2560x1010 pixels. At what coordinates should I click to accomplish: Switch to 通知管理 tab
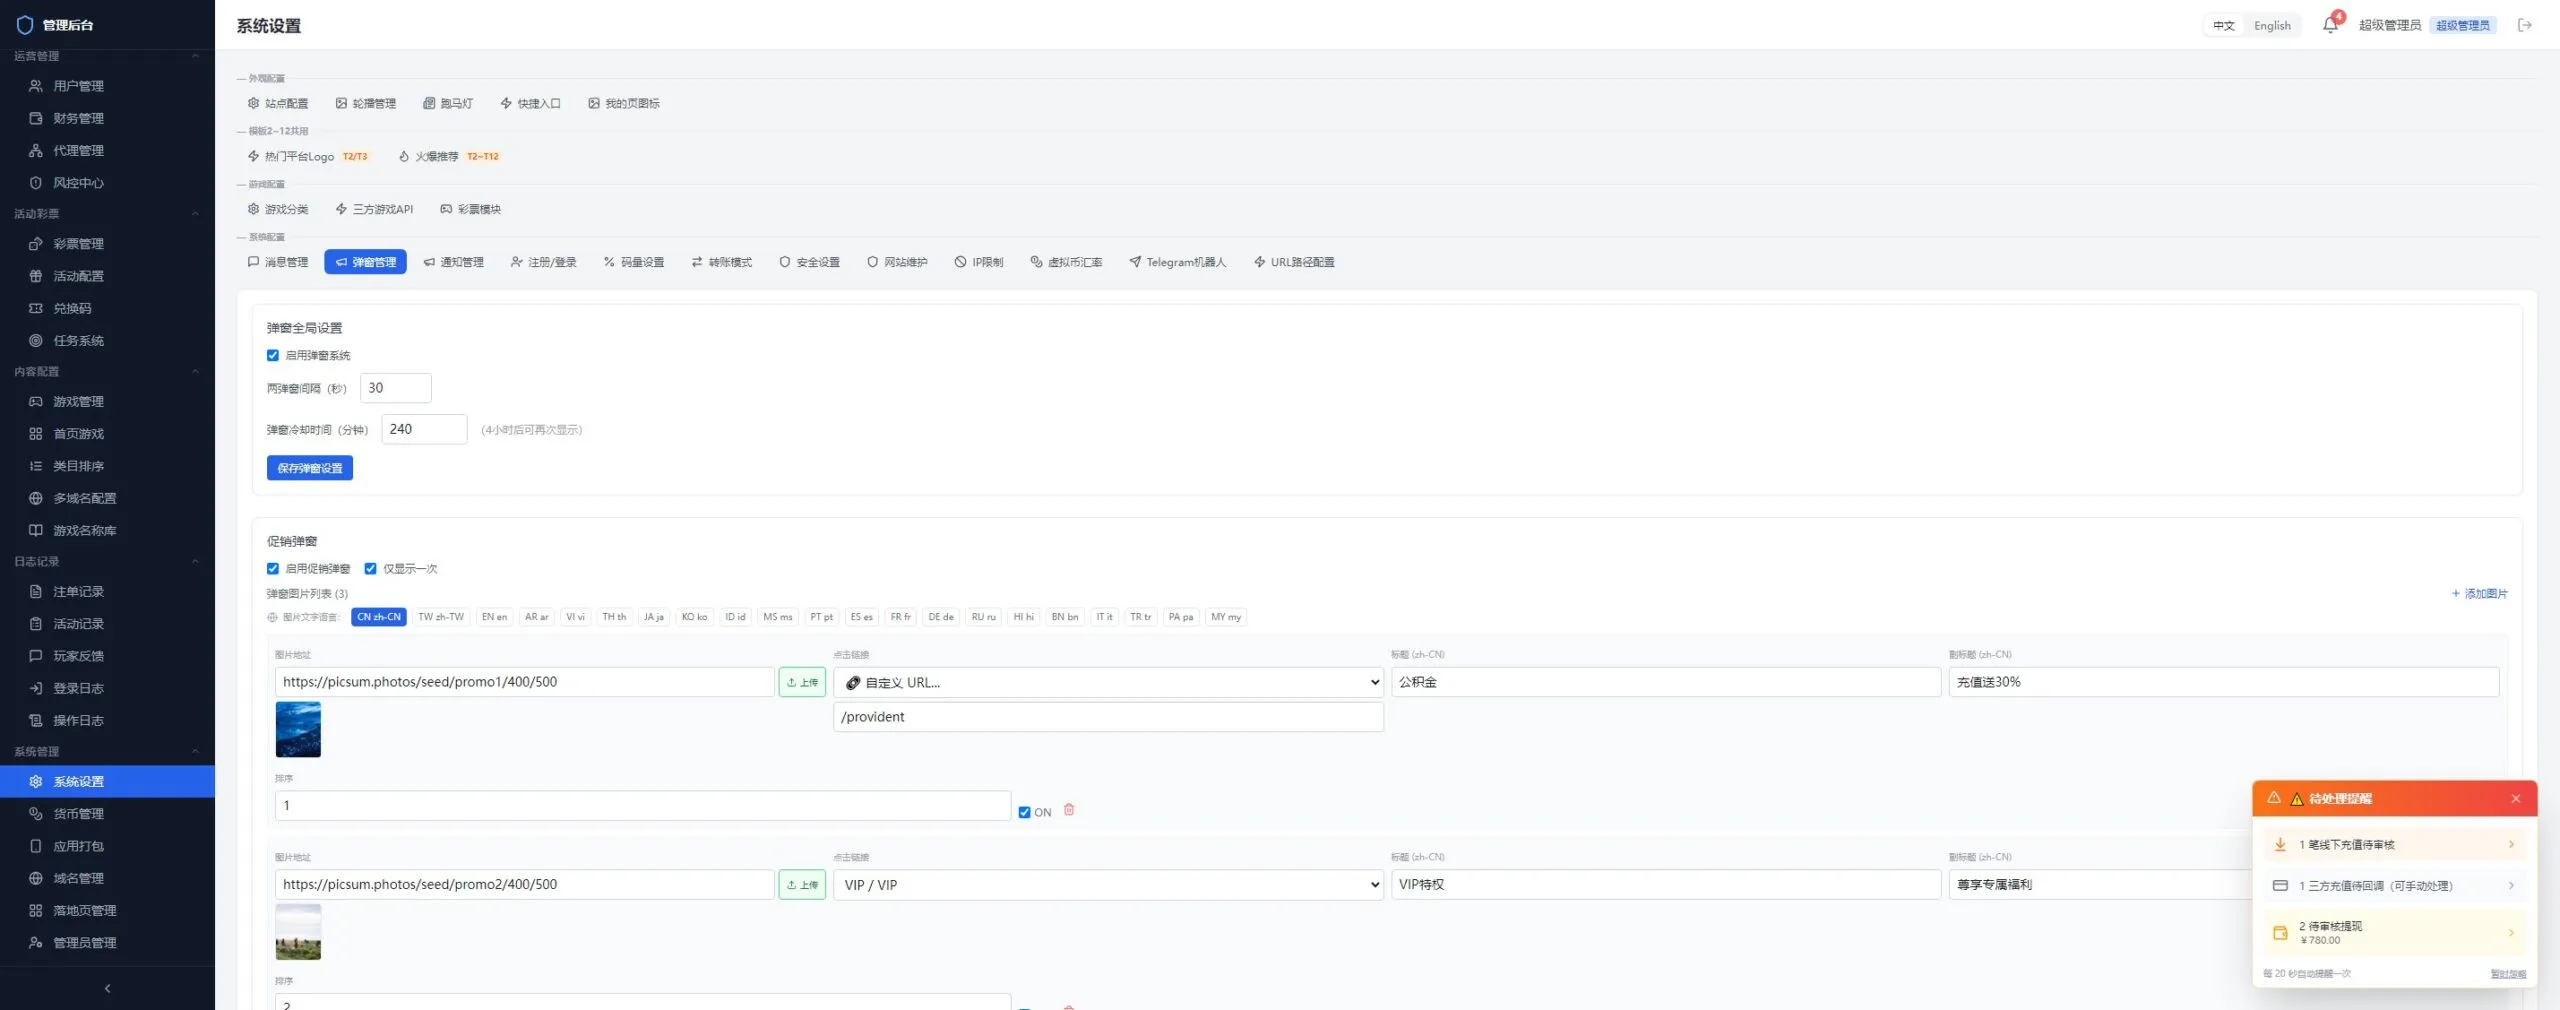pos(453,262)
